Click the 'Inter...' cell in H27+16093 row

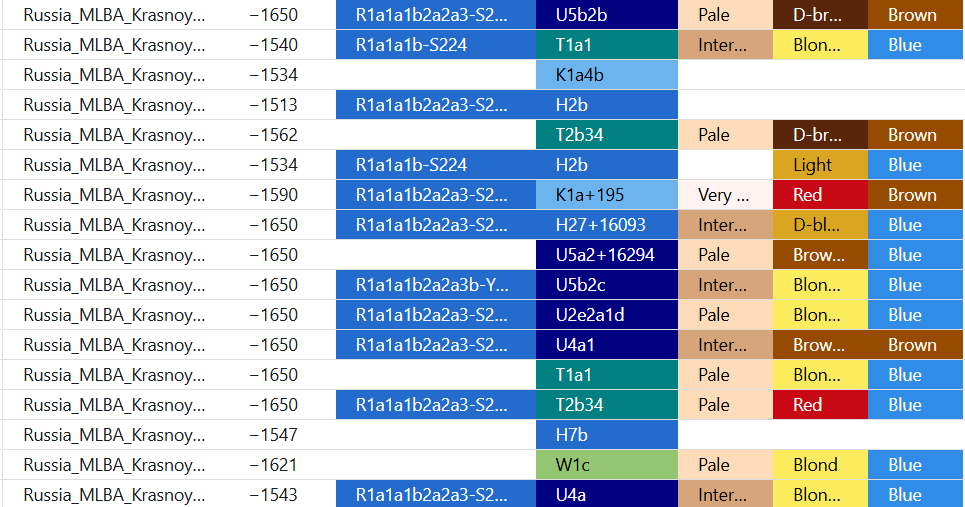pyautogui.click(x=725, y=225)
